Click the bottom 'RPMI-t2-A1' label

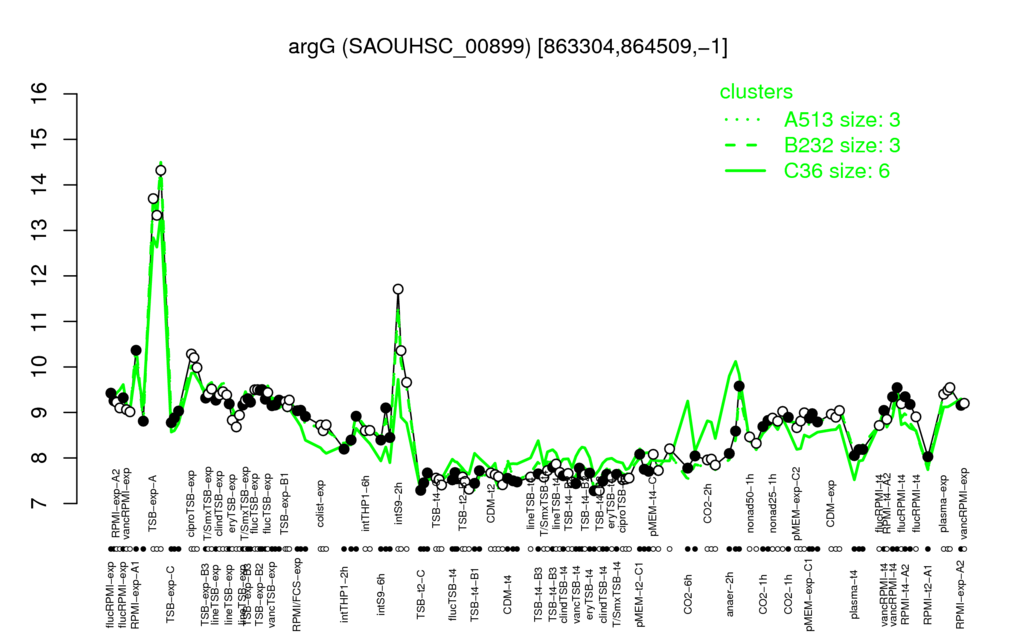click(927, 594)
